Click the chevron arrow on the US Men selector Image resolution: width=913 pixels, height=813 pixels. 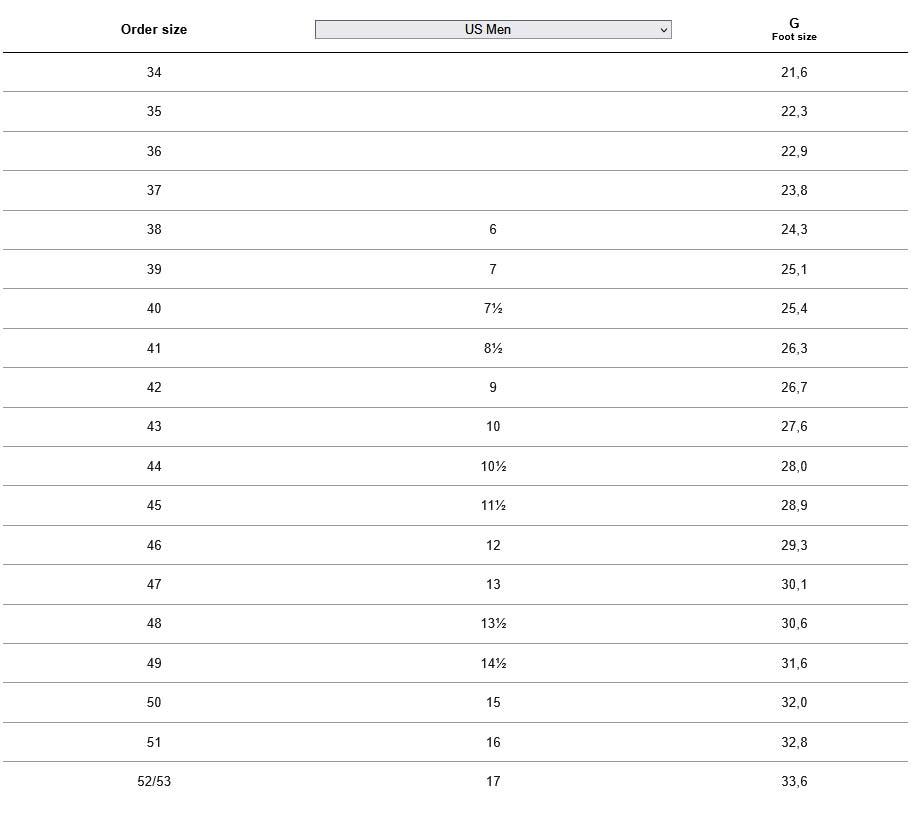[663, 30]
